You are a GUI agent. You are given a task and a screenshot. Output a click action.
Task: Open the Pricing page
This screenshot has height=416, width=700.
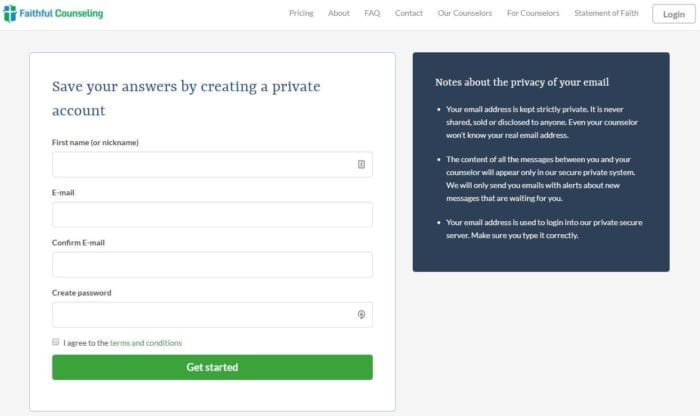[x=301, y=13]
